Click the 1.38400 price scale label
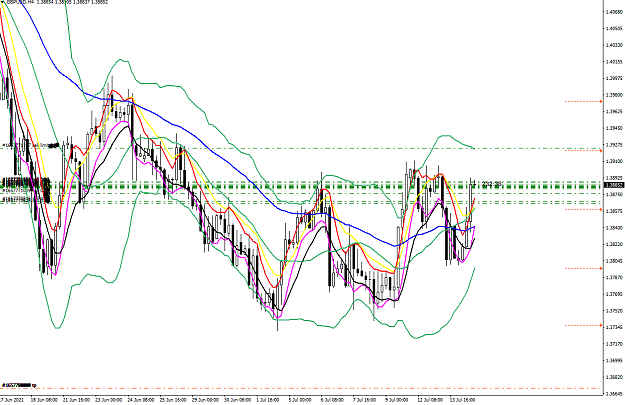Viewport: 625px width, 405px height. pos(614,228)
